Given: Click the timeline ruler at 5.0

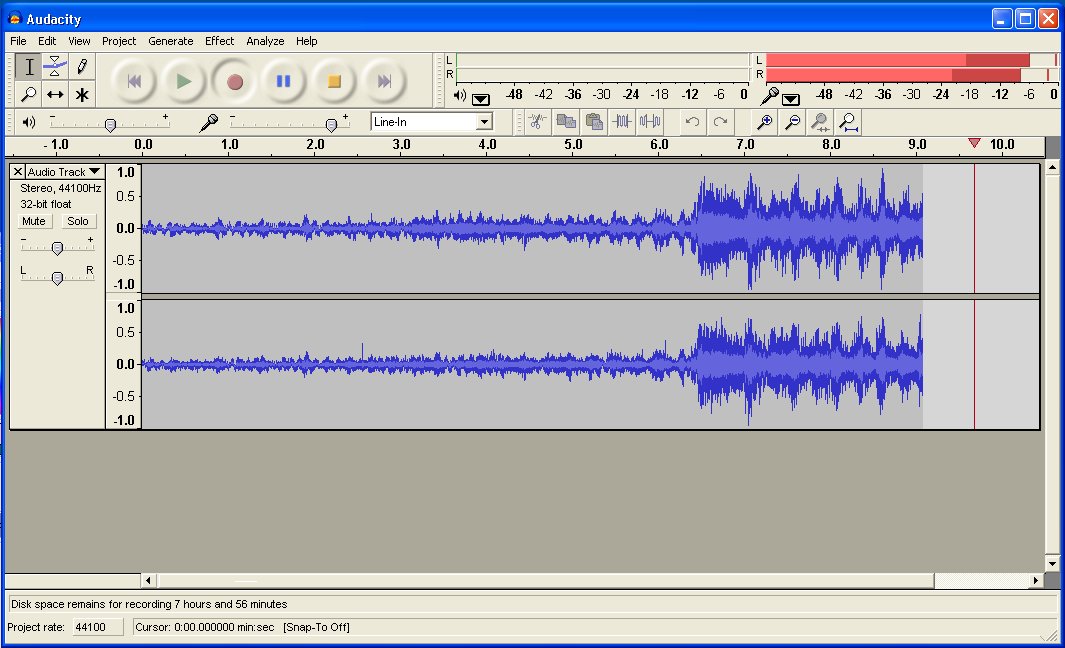Looking at the screenshot, I should click(x=573, y=145).
